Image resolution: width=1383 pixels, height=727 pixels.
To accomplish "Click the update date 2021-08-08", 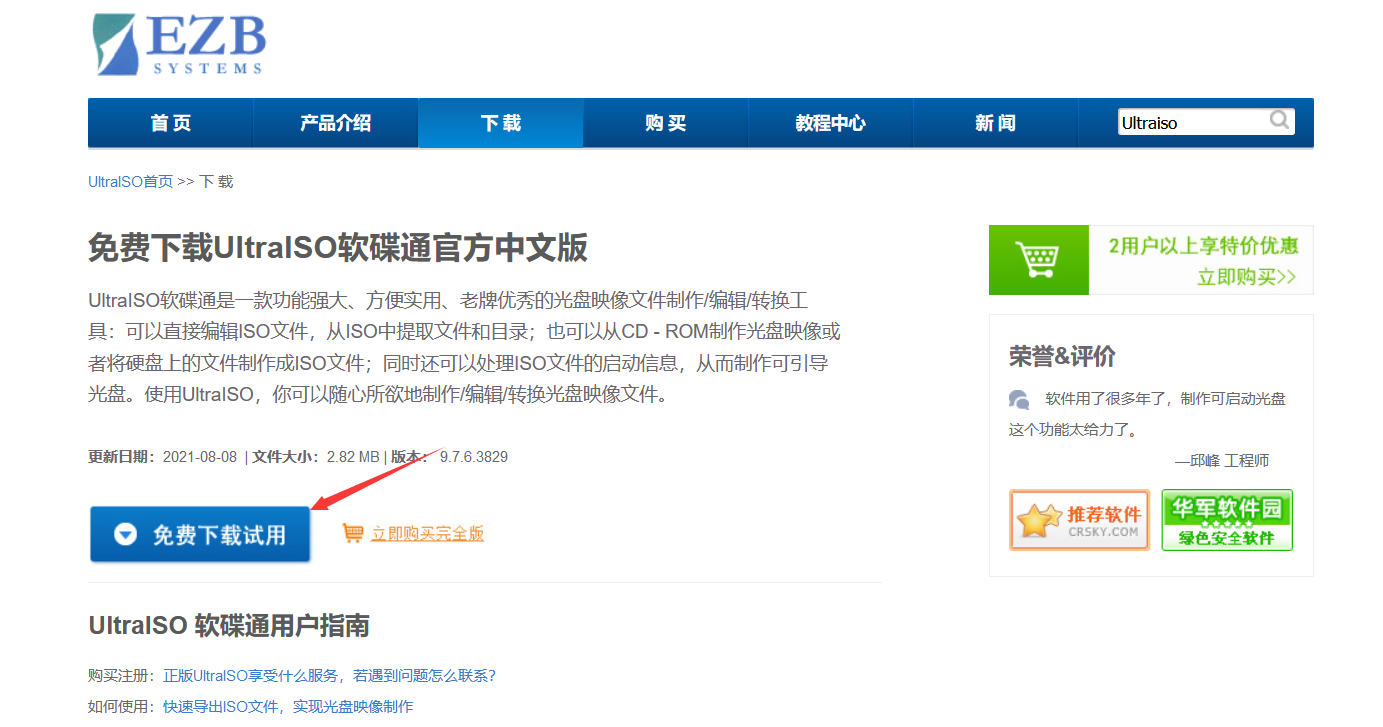I will pos(199,457).
